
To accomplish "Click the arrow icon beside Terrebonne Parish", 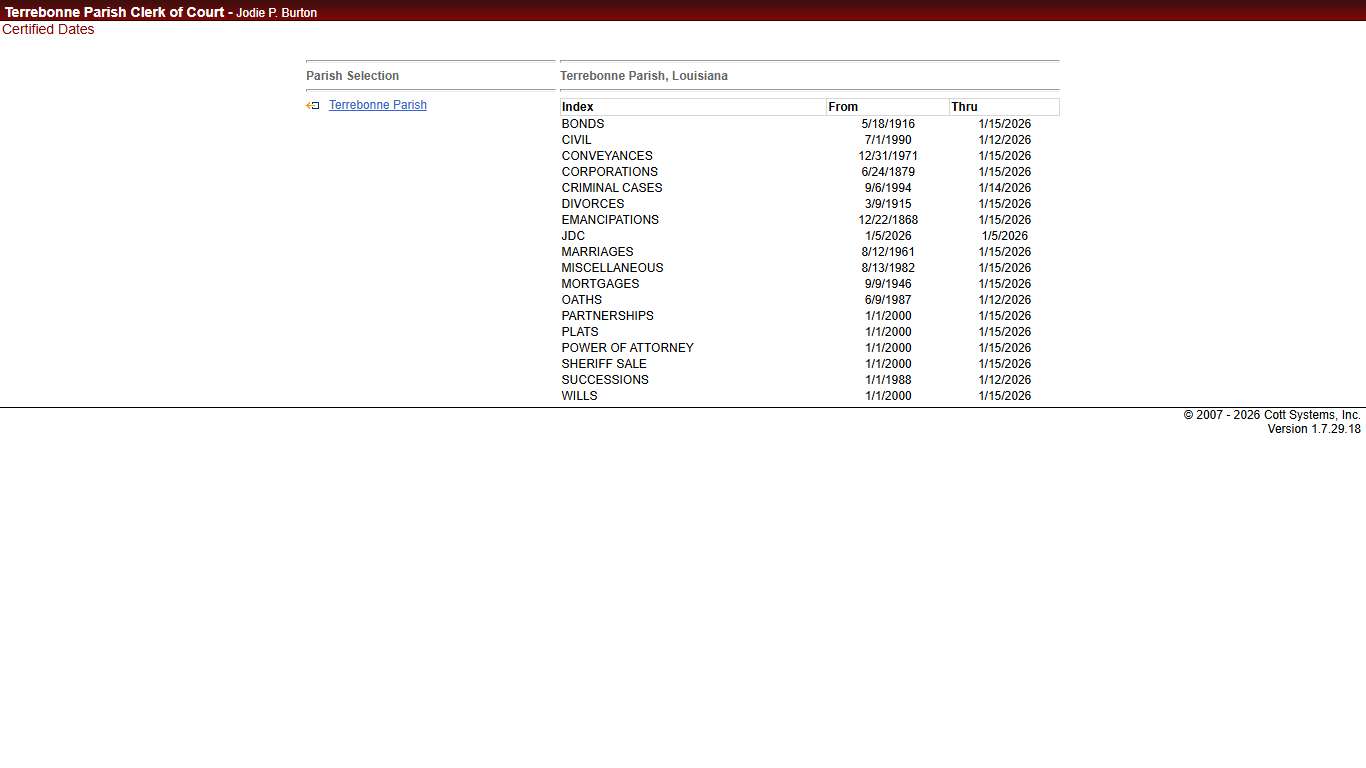I will tap(313, 105).
